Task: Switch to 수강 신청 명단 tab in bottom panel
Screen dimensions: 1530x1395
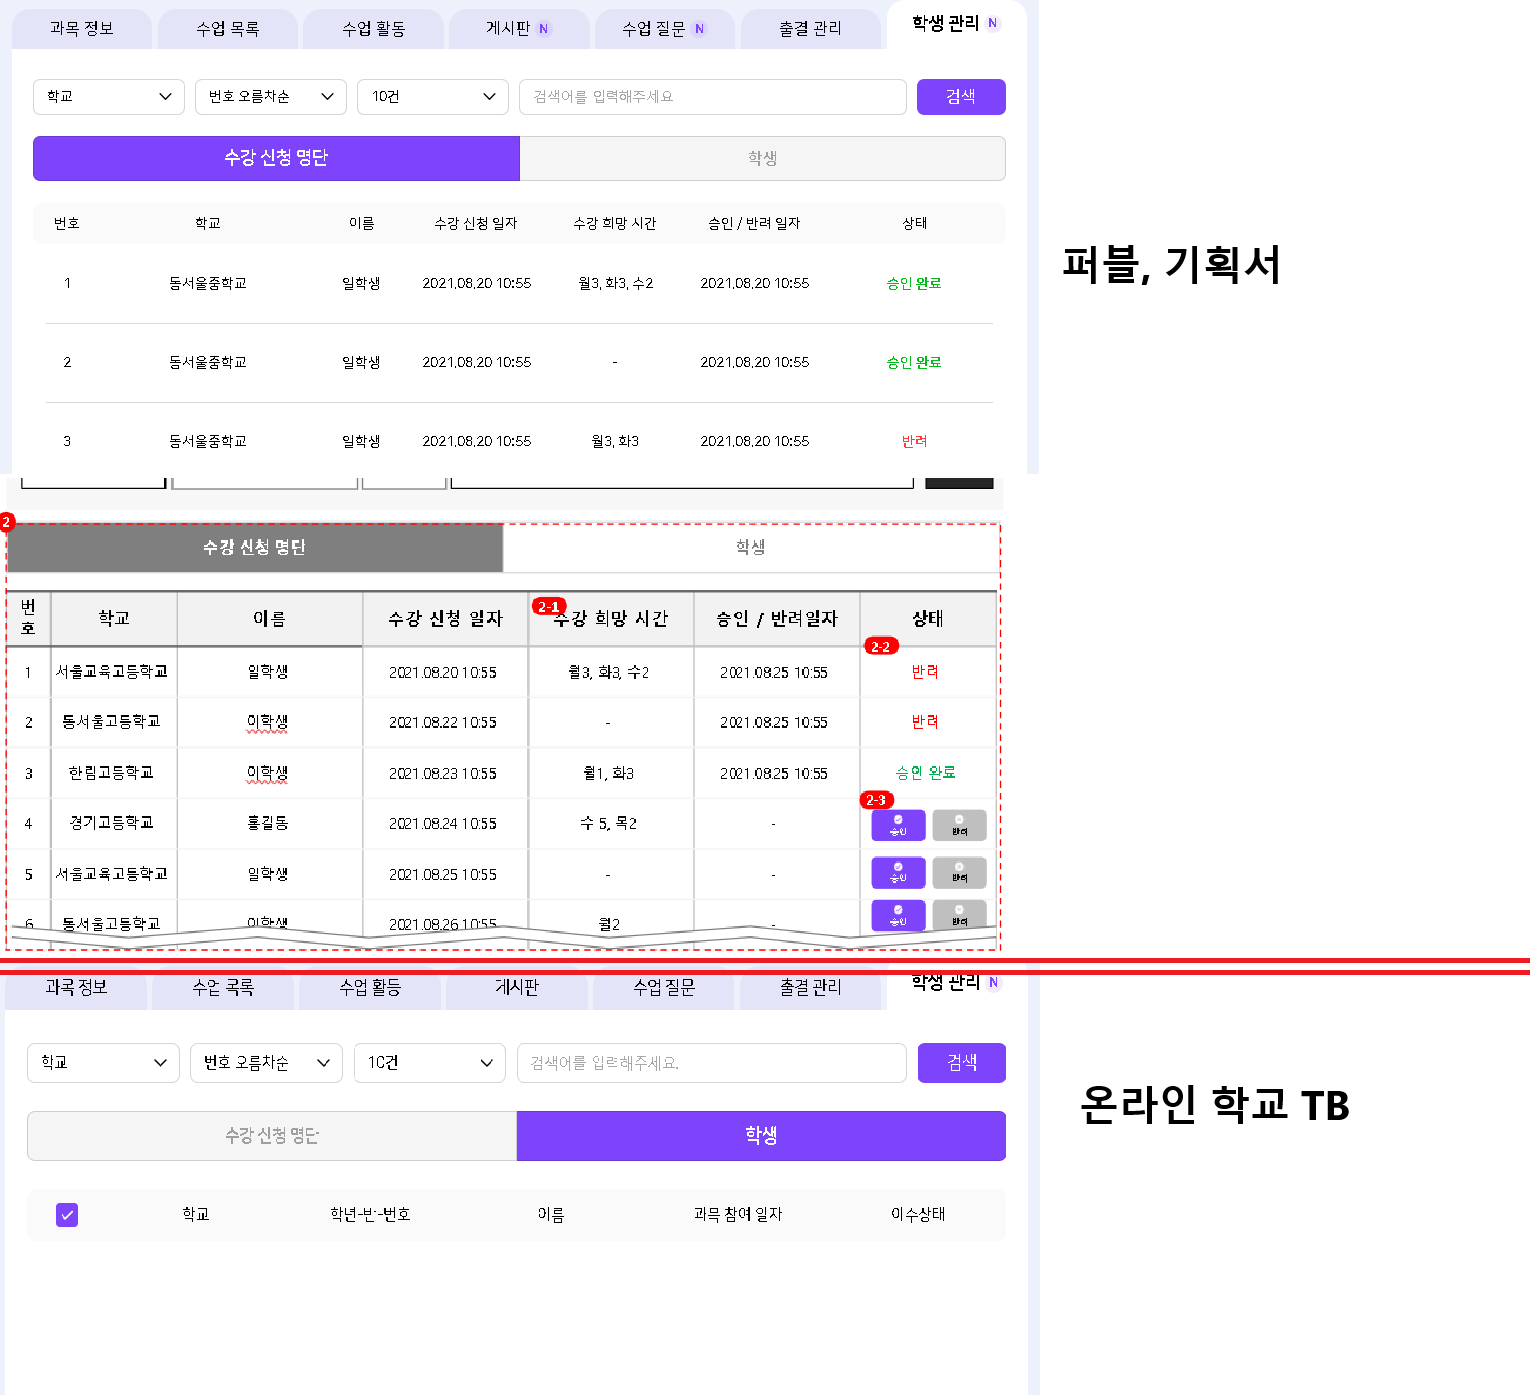Action: (x=272, y=1136)
